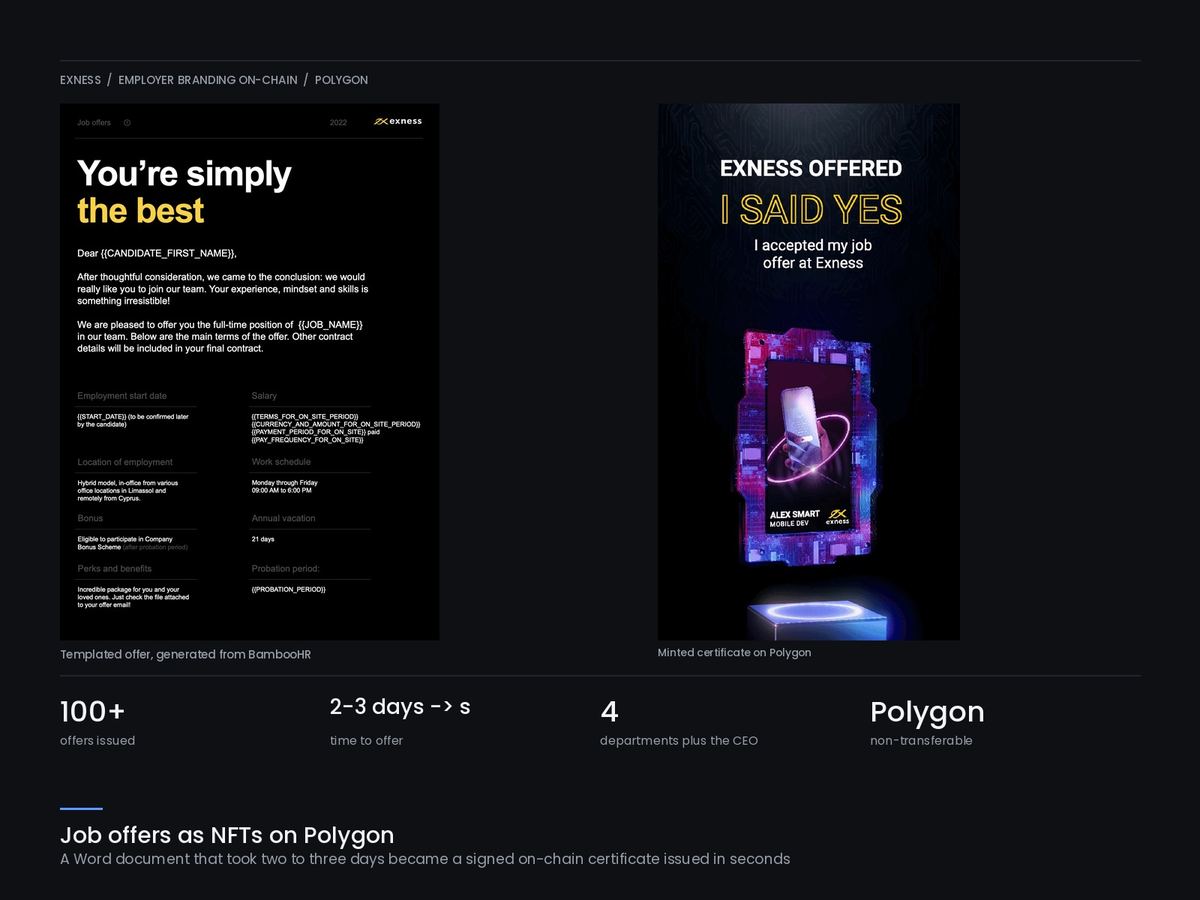Click the '21 days' vacation value

coord(263,539)
